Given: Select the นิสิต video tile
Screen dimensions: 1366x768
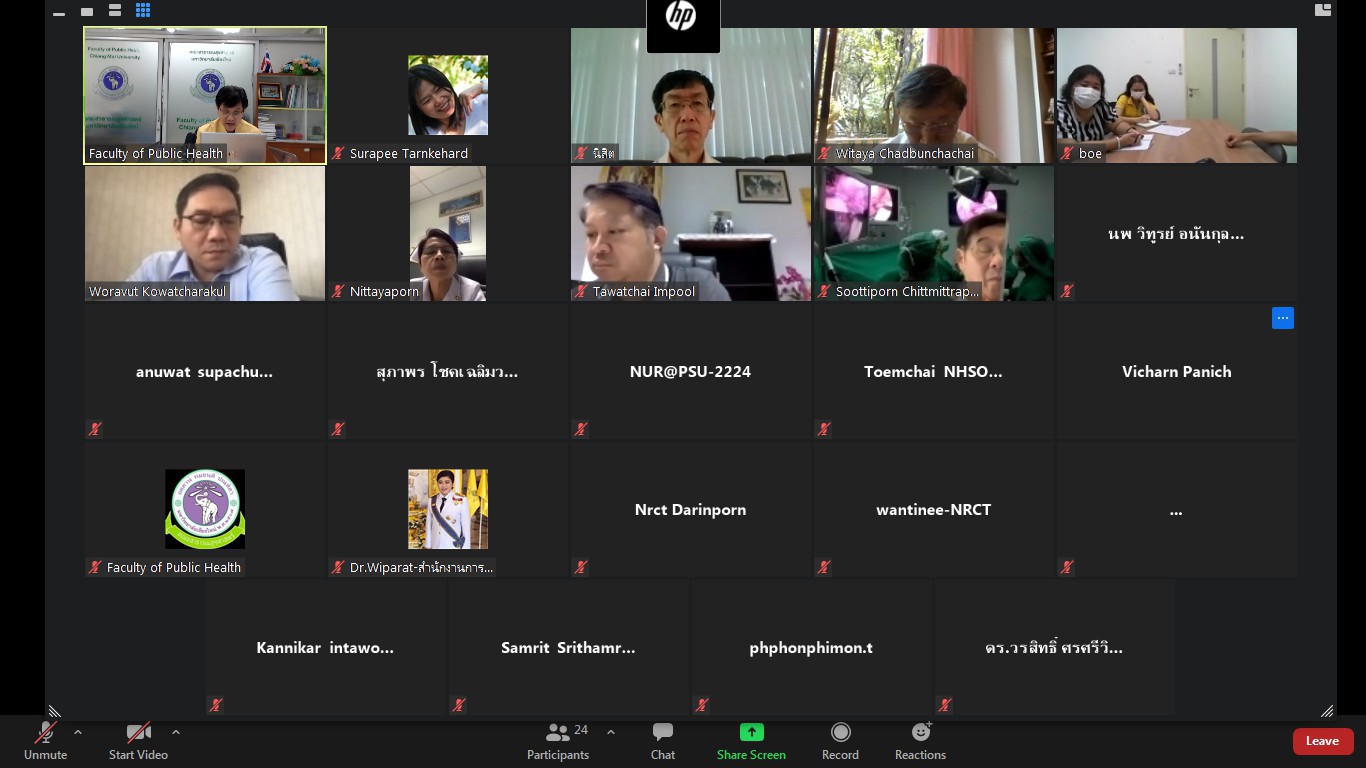Looking at the screenshot, I should click(x=691, y=95).
